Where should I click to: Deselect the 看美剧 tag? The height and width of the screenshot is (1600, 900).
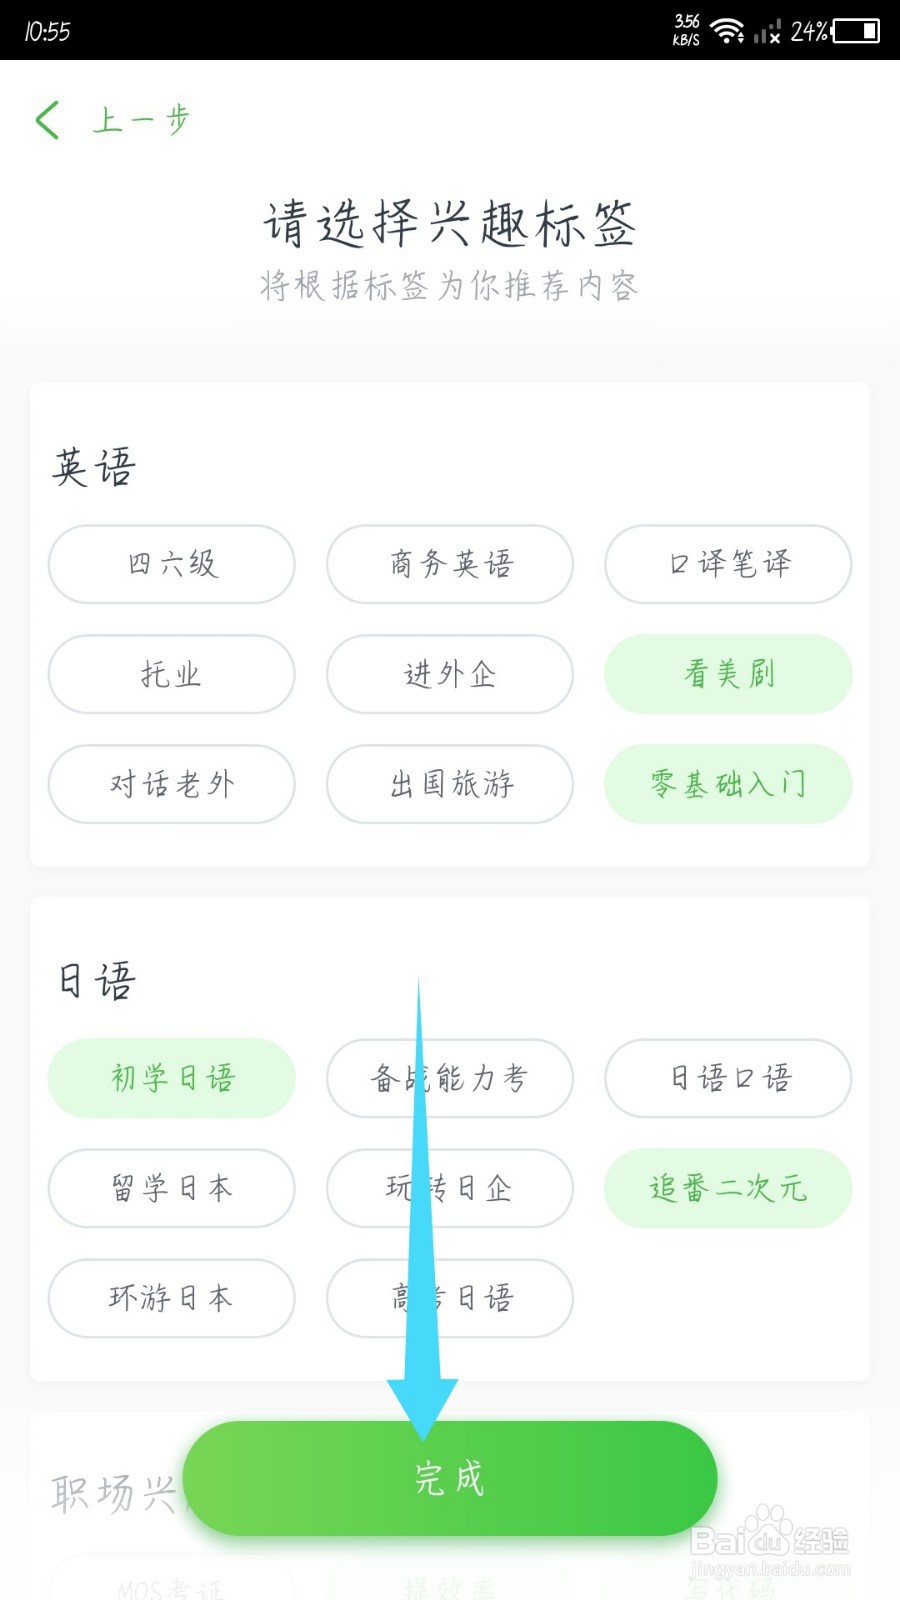coord(728,674)
